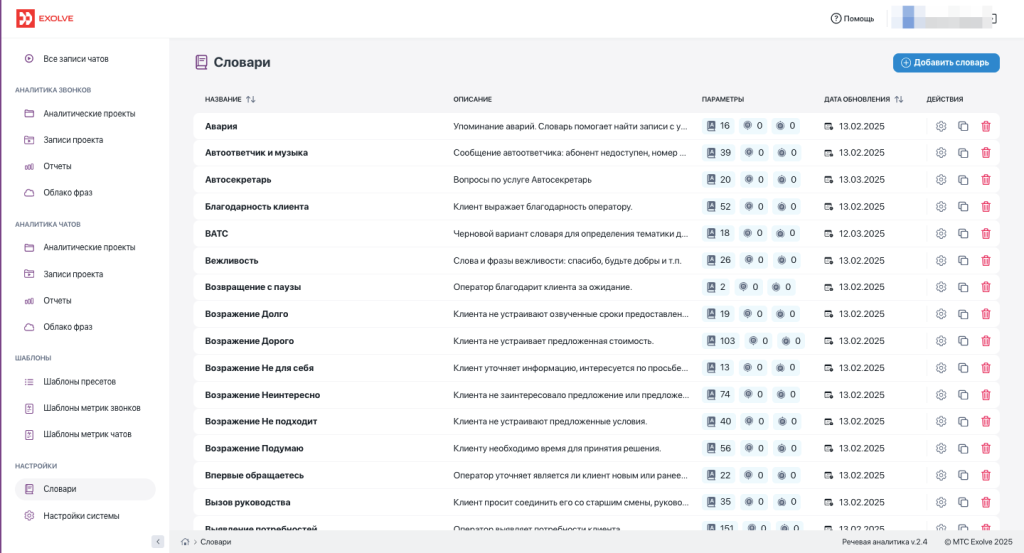The height and width of the screenshot is (553, 1024).
Task: Sort by Дата обновления column arrows
Action: click(x=899, y=99)
